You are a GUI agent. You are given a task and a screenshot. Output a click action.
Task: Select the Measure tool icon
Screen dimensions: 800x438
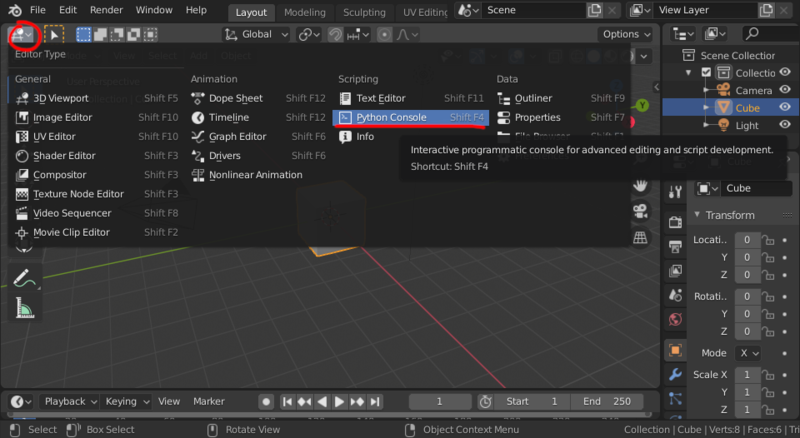pyautogui.click(x=23, y=308)
